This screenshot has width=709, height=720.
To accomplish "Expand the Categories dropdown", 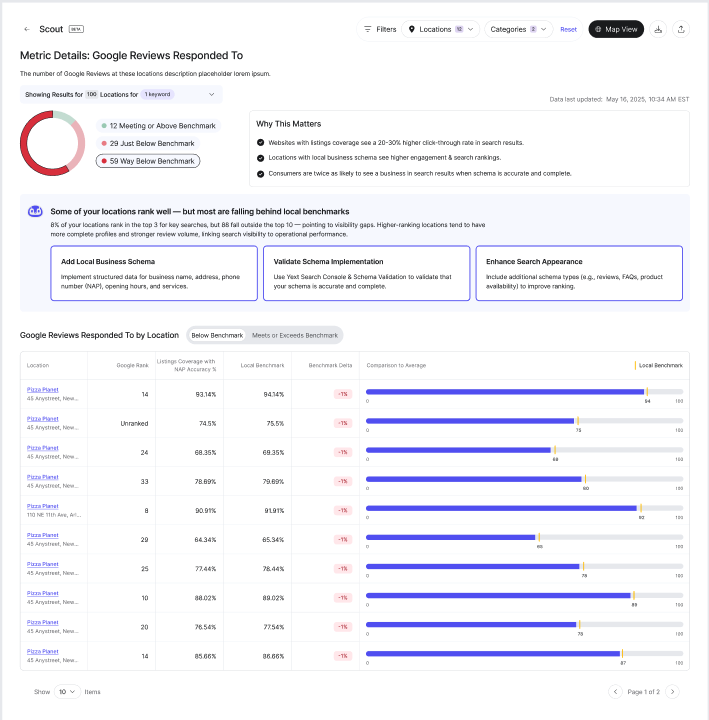I will click(518, 29).
